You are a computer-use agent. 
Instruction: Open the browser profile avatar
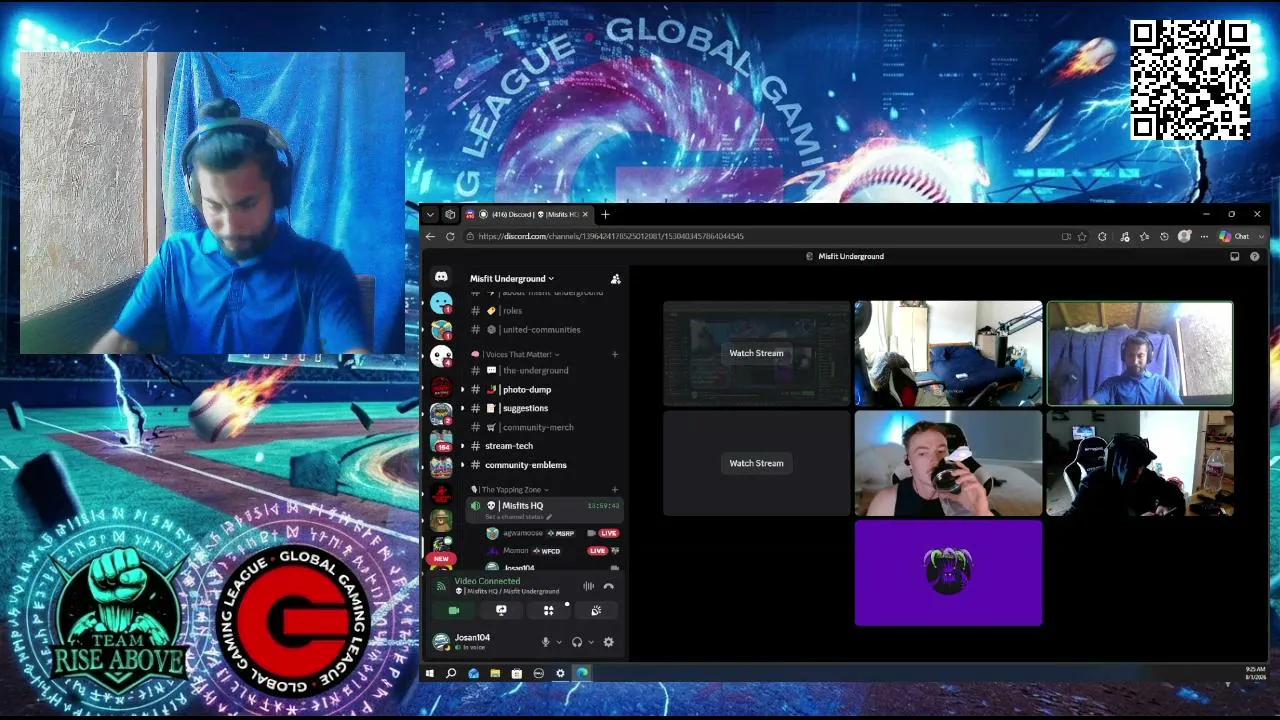tap(1185, 237)
